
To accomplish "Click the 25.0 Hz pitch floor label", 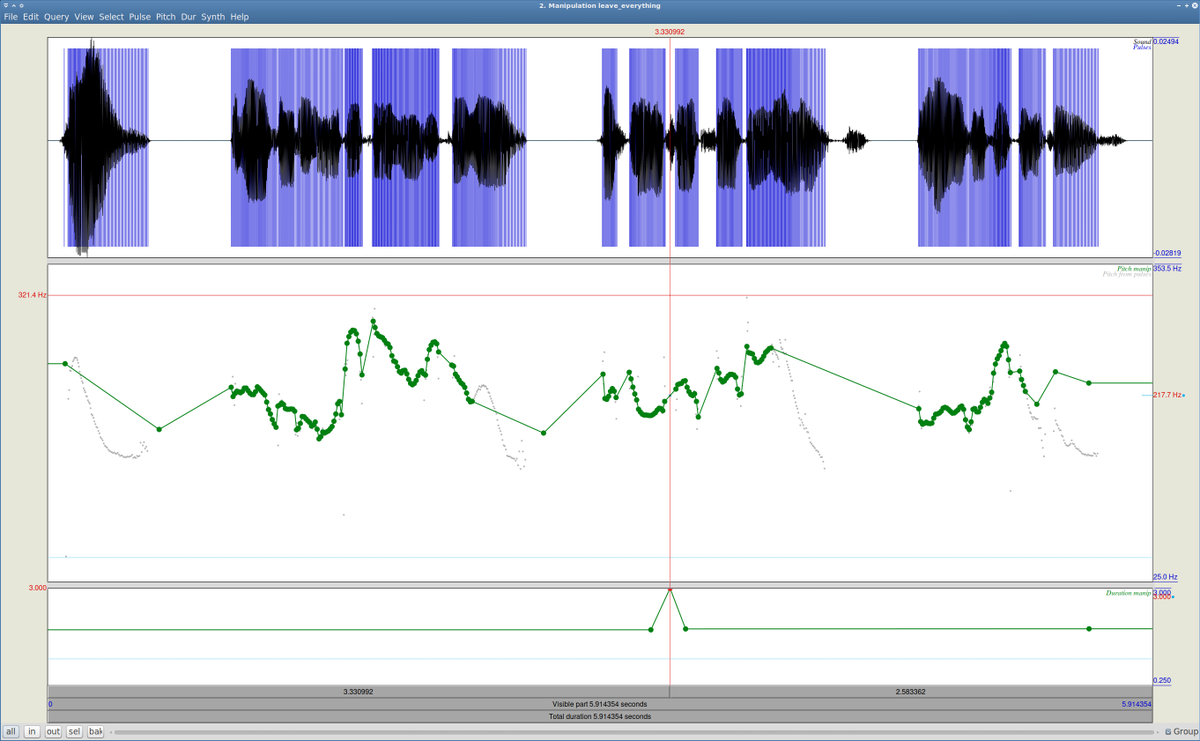I will [x=1166, y=577].
